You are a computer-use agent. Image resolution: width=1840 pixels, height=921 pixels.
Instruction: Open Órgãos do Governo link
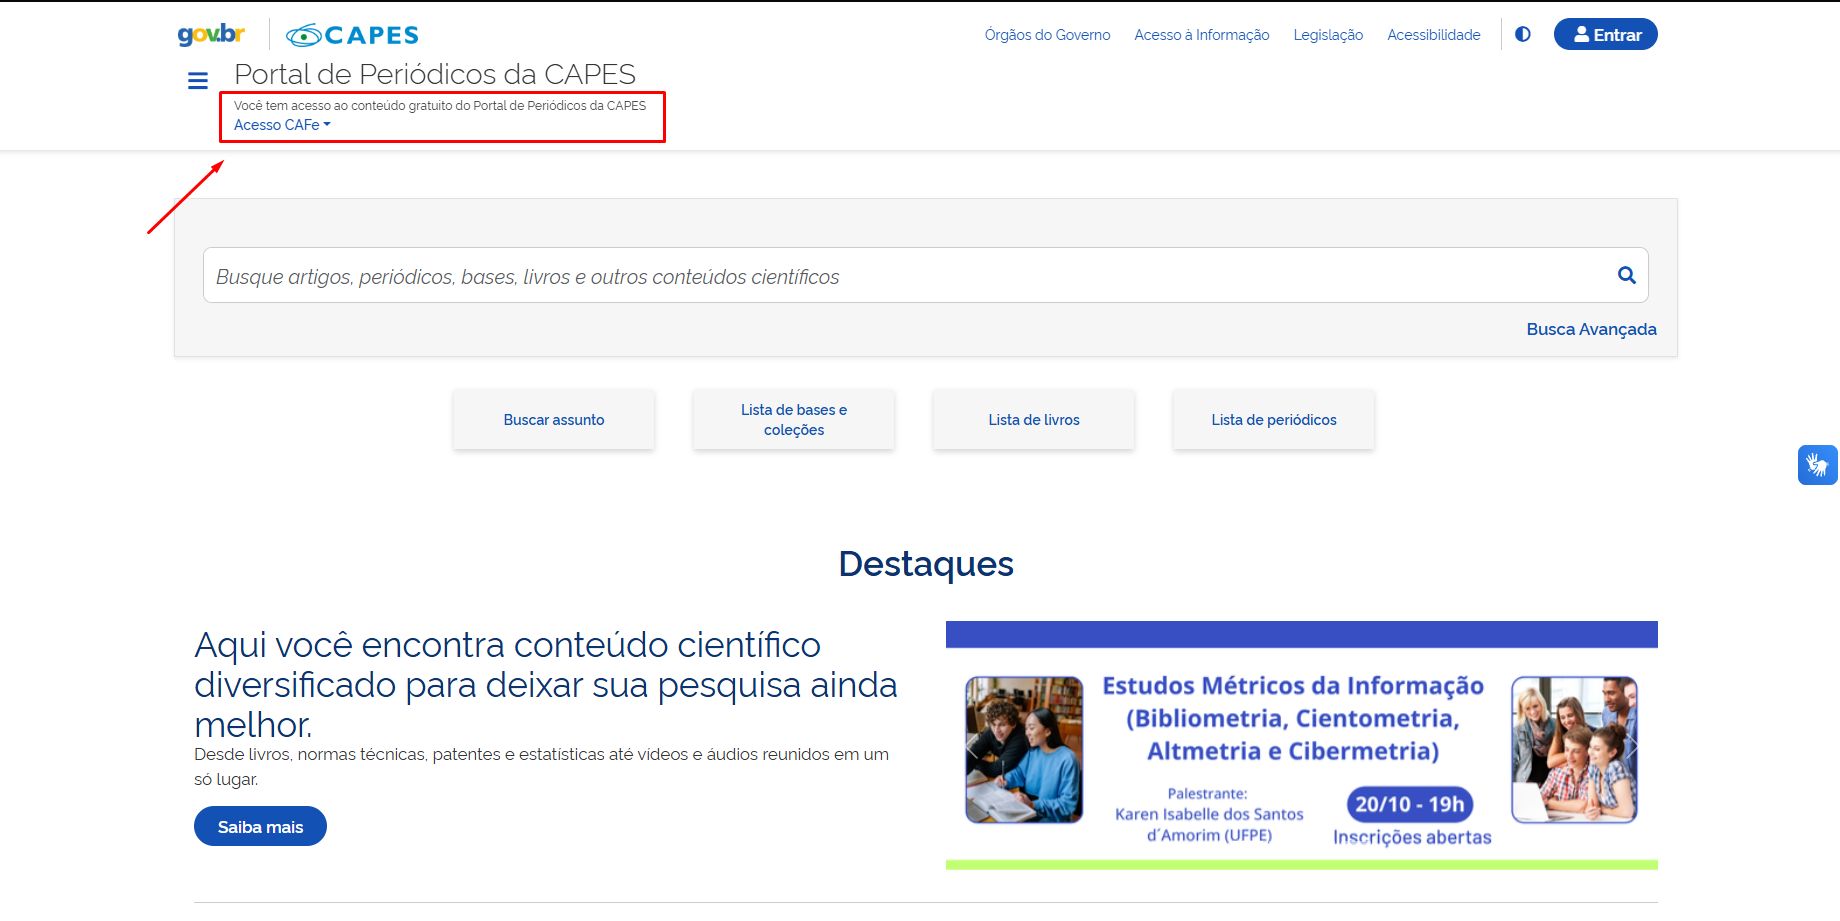[1047, 35]
